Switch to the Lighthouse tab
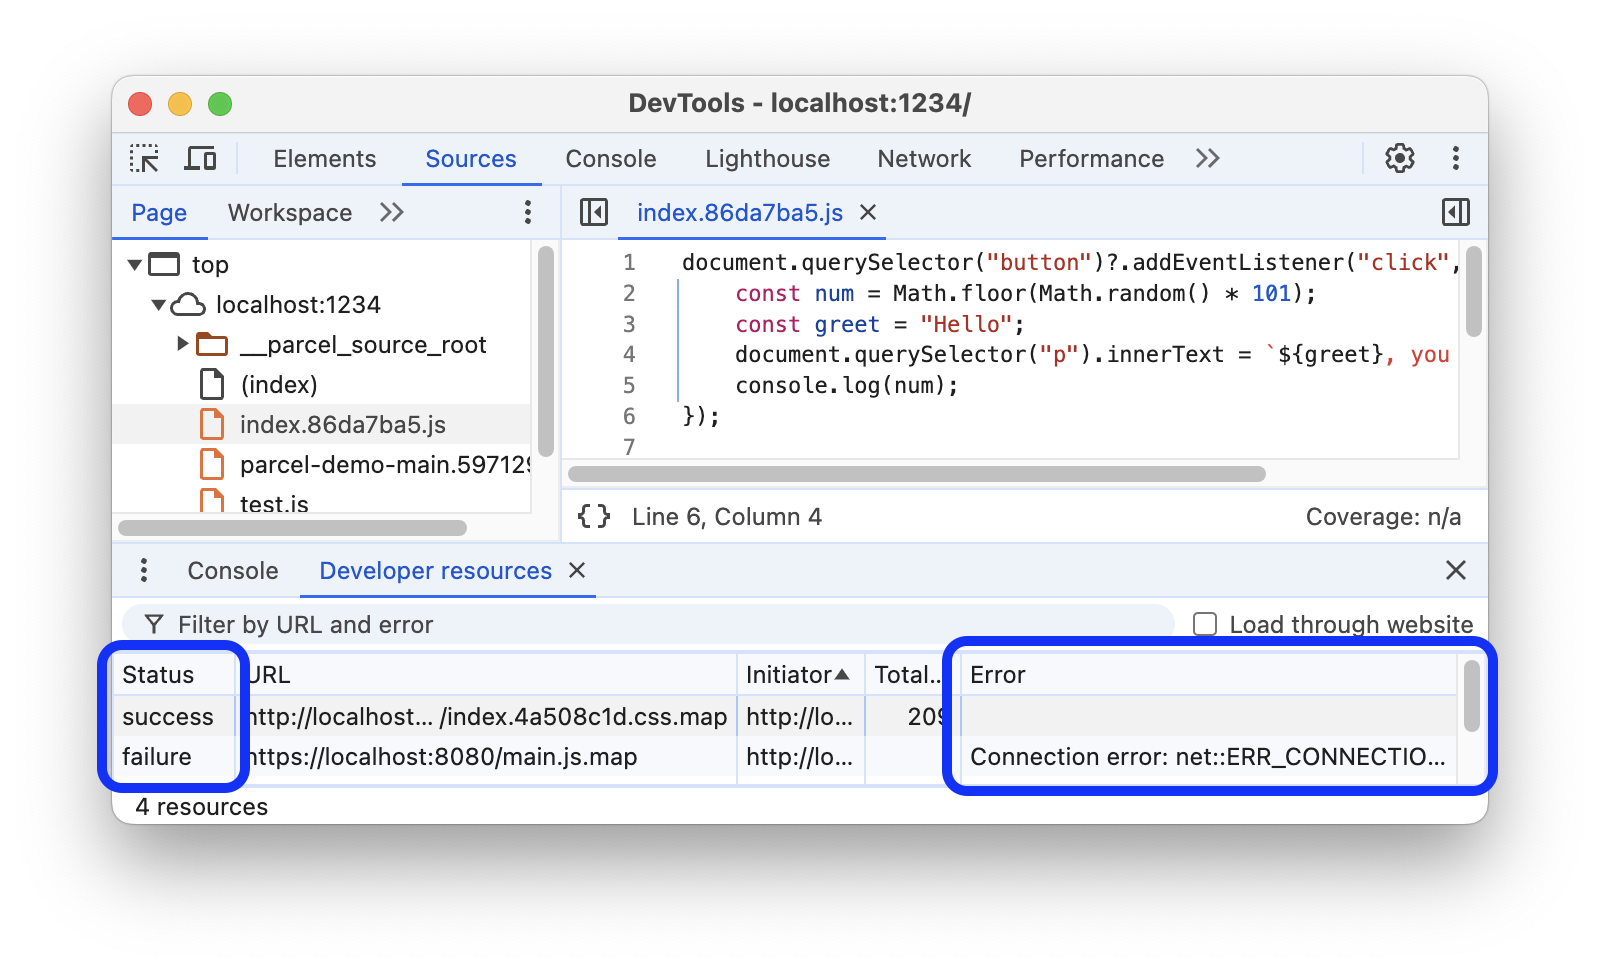 click(766, 158)
